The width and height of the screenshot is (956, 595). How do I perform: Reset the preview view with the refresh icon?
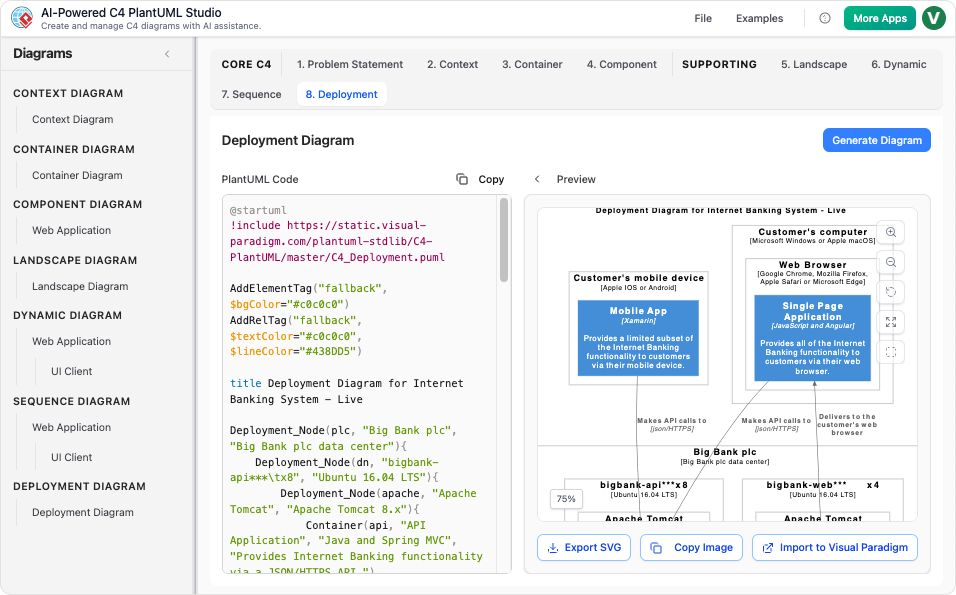click(890, 292)
